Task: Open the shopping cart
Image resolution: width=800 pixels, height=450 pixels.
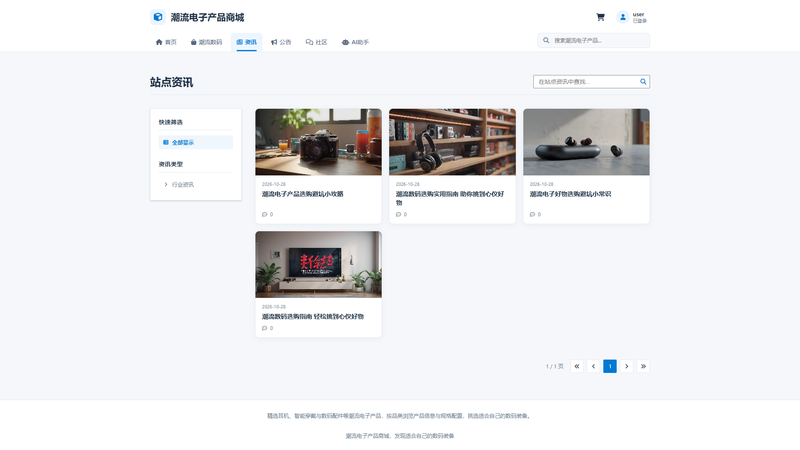Action: click(601, 17)
